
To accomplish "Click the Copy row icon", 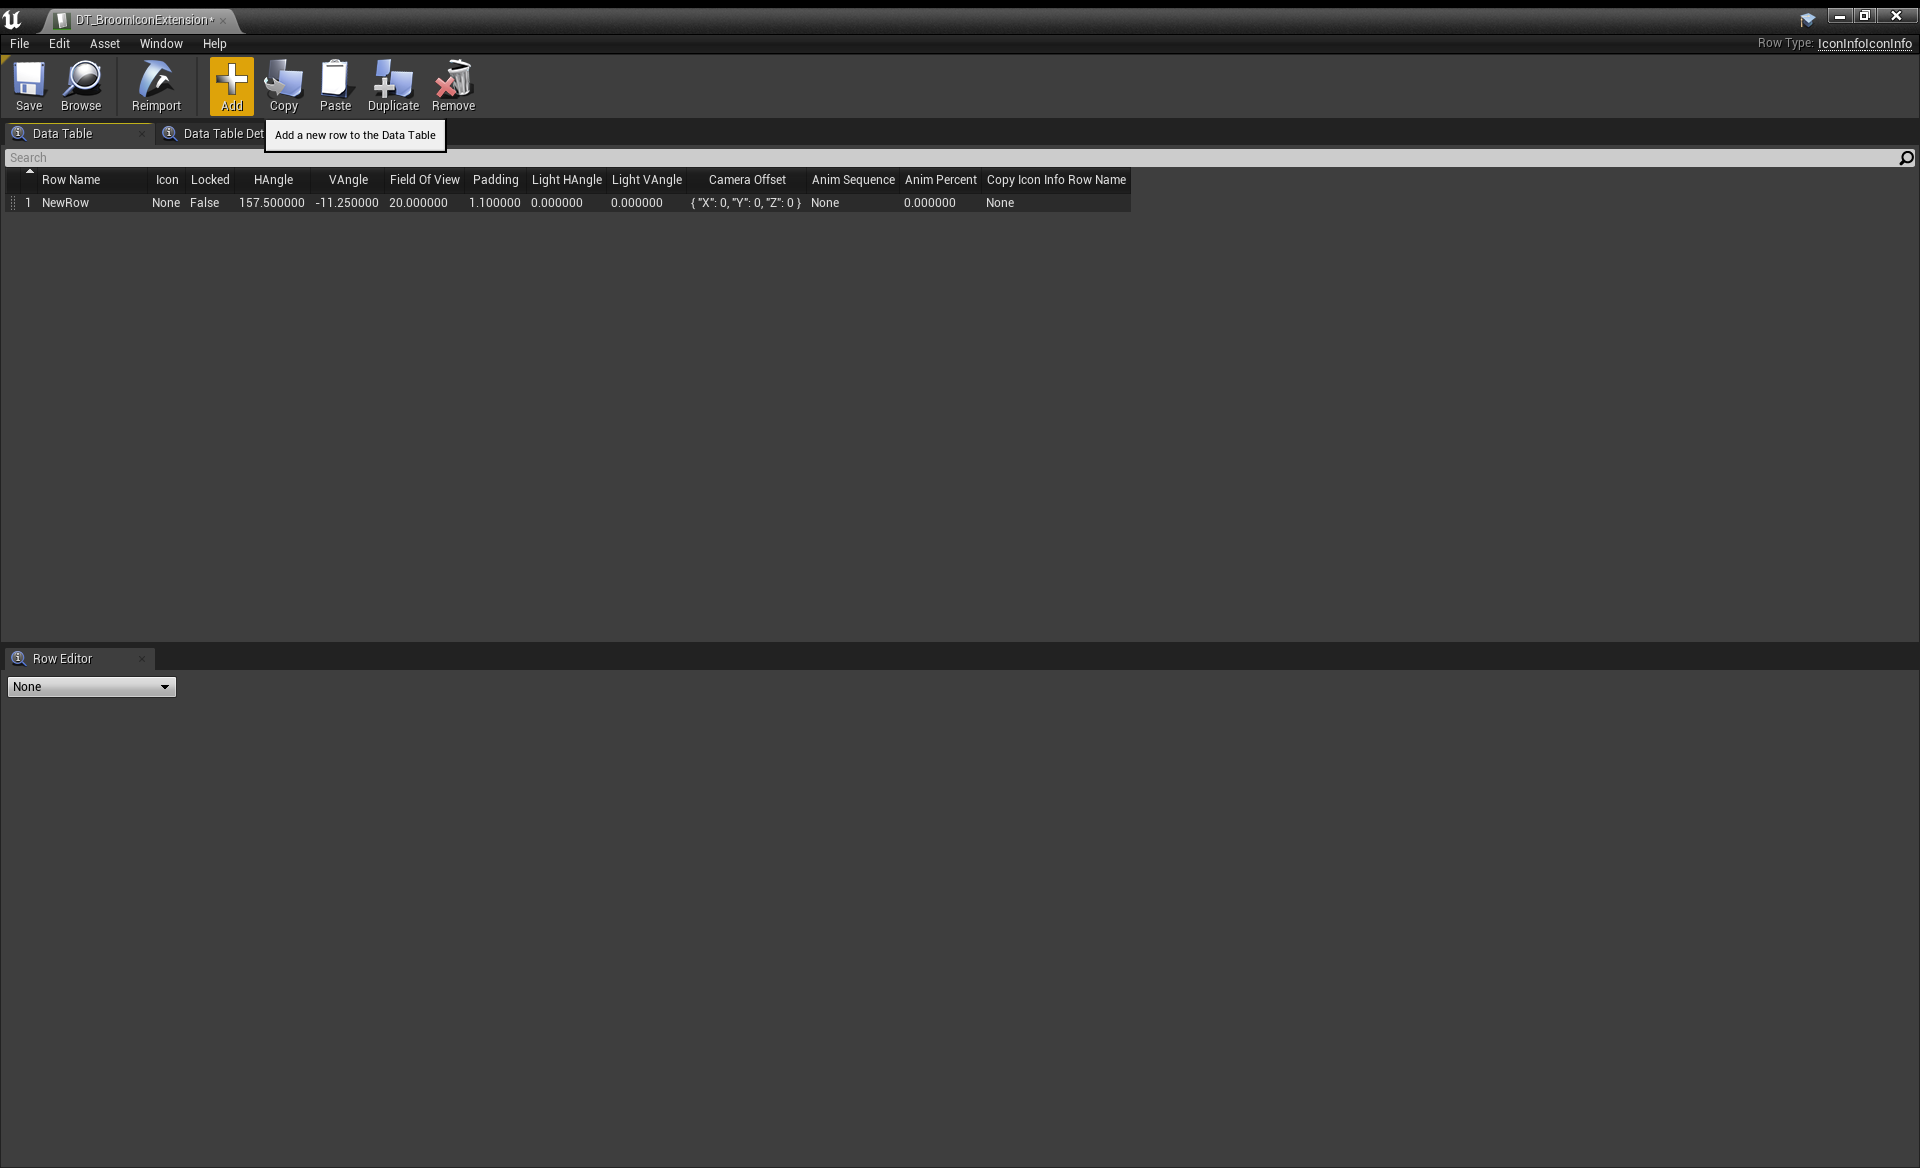I will click(x=284, y=85).
